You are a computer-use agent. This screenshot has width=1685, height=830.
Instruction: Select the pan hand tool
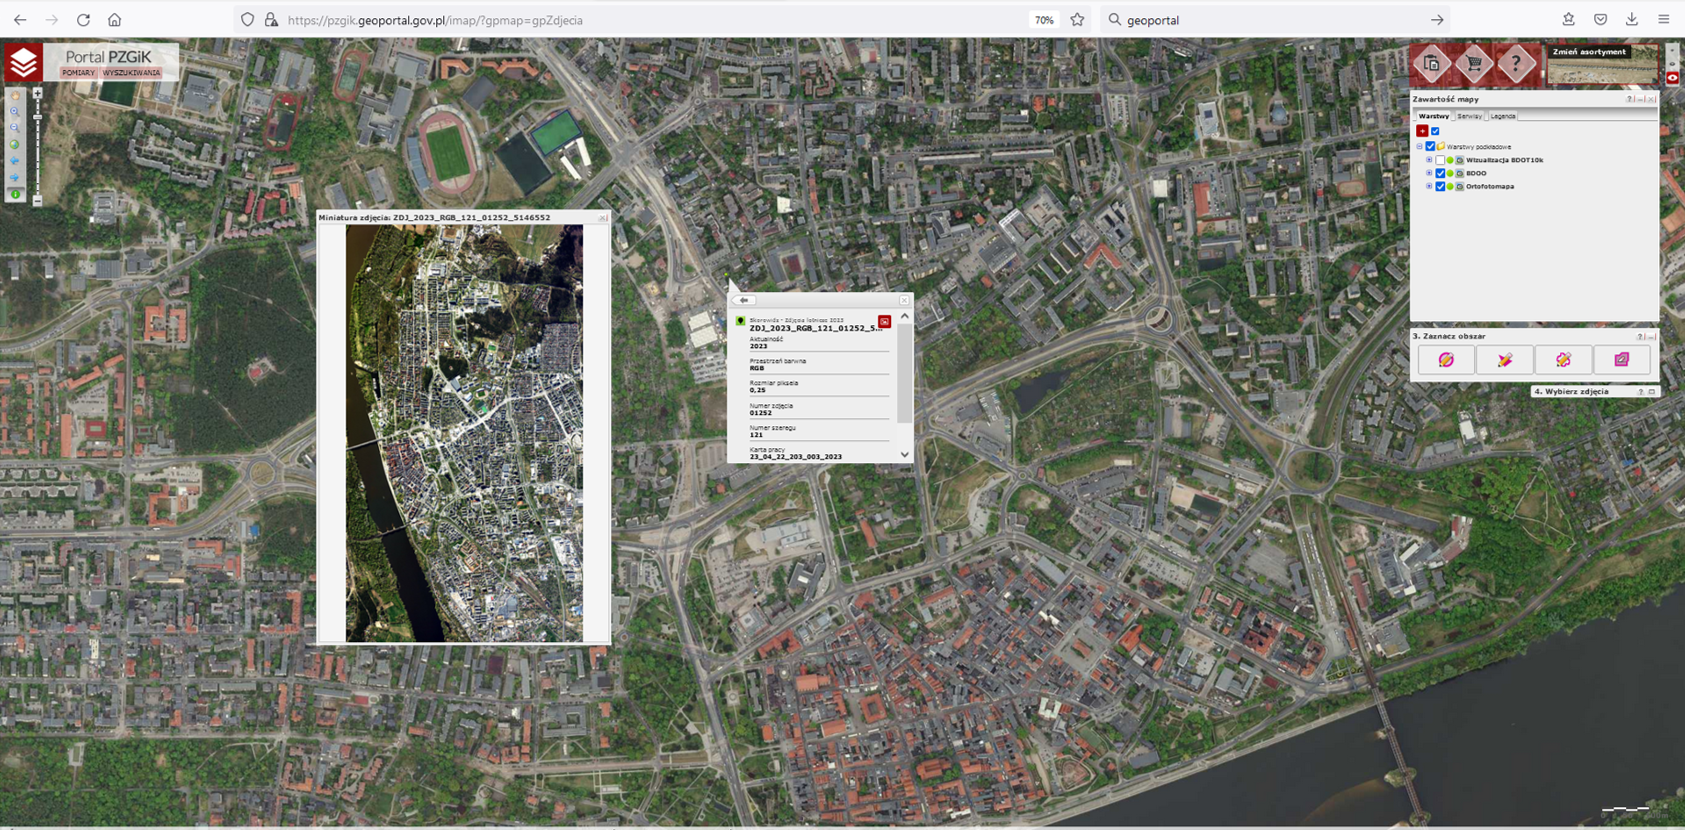(15, 97)
